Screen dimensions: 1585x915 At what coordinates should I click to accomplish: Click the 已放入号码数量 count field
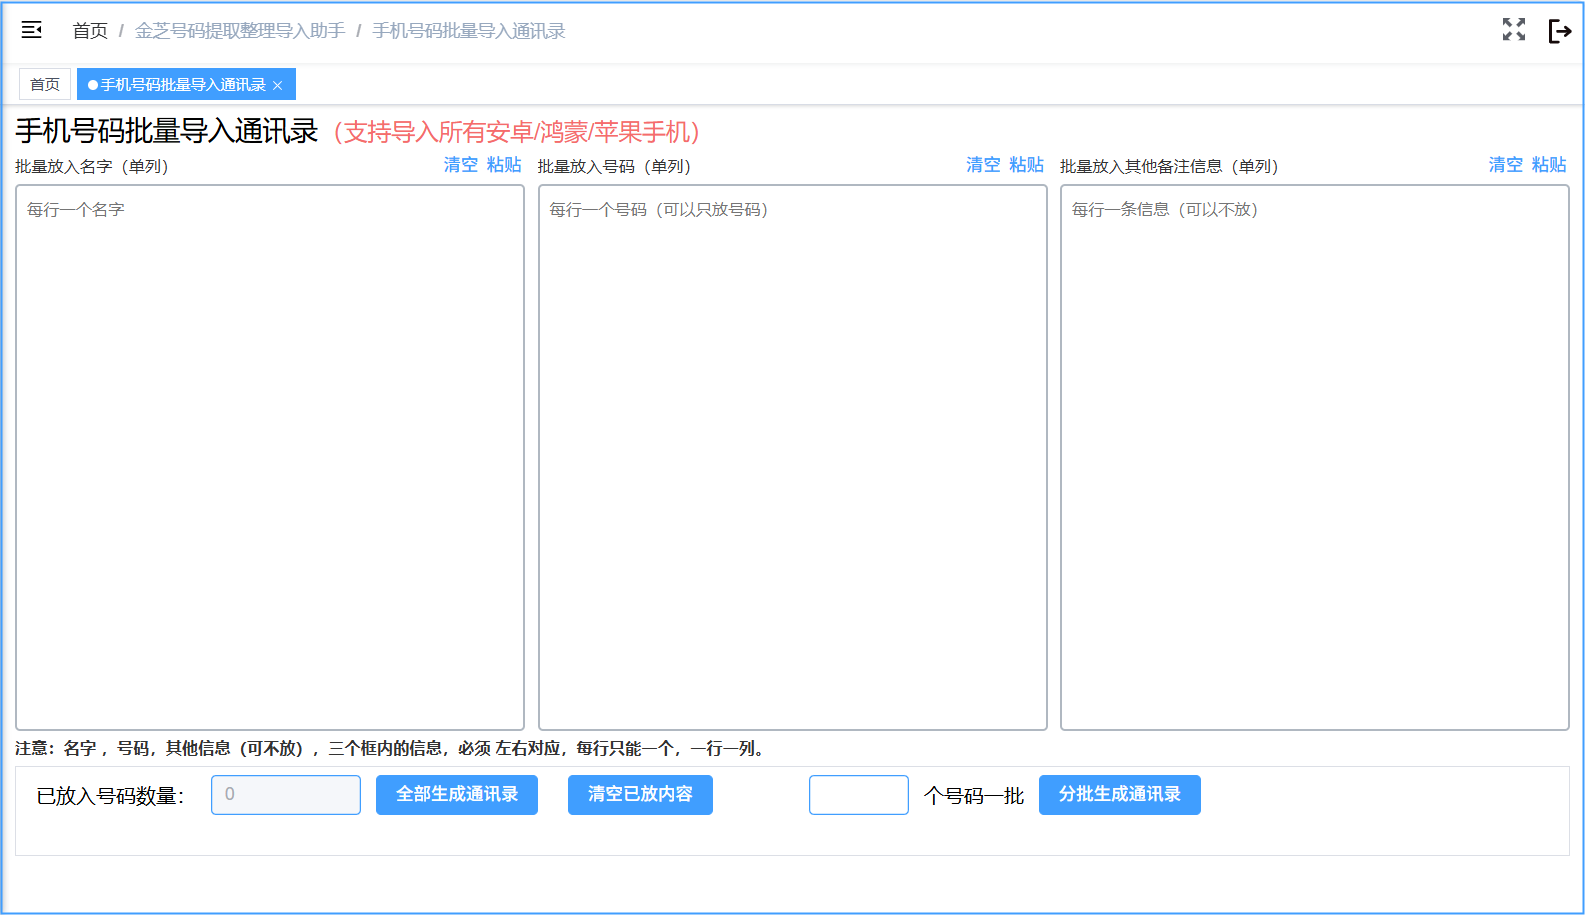click(286, 795)
